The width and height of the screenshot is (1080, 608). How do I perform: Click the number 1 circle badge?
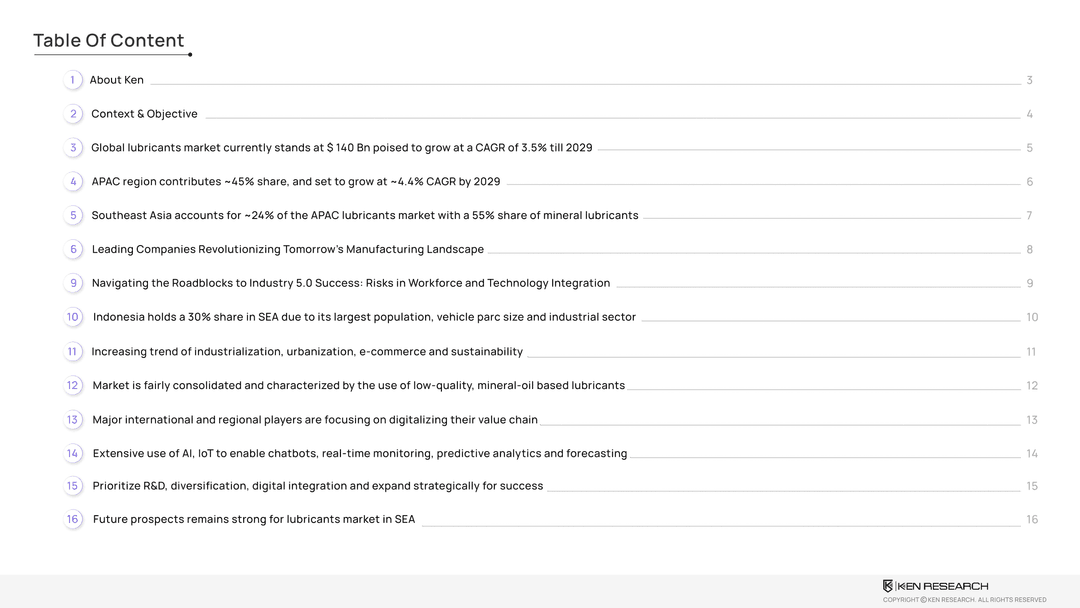coord(72,80)
